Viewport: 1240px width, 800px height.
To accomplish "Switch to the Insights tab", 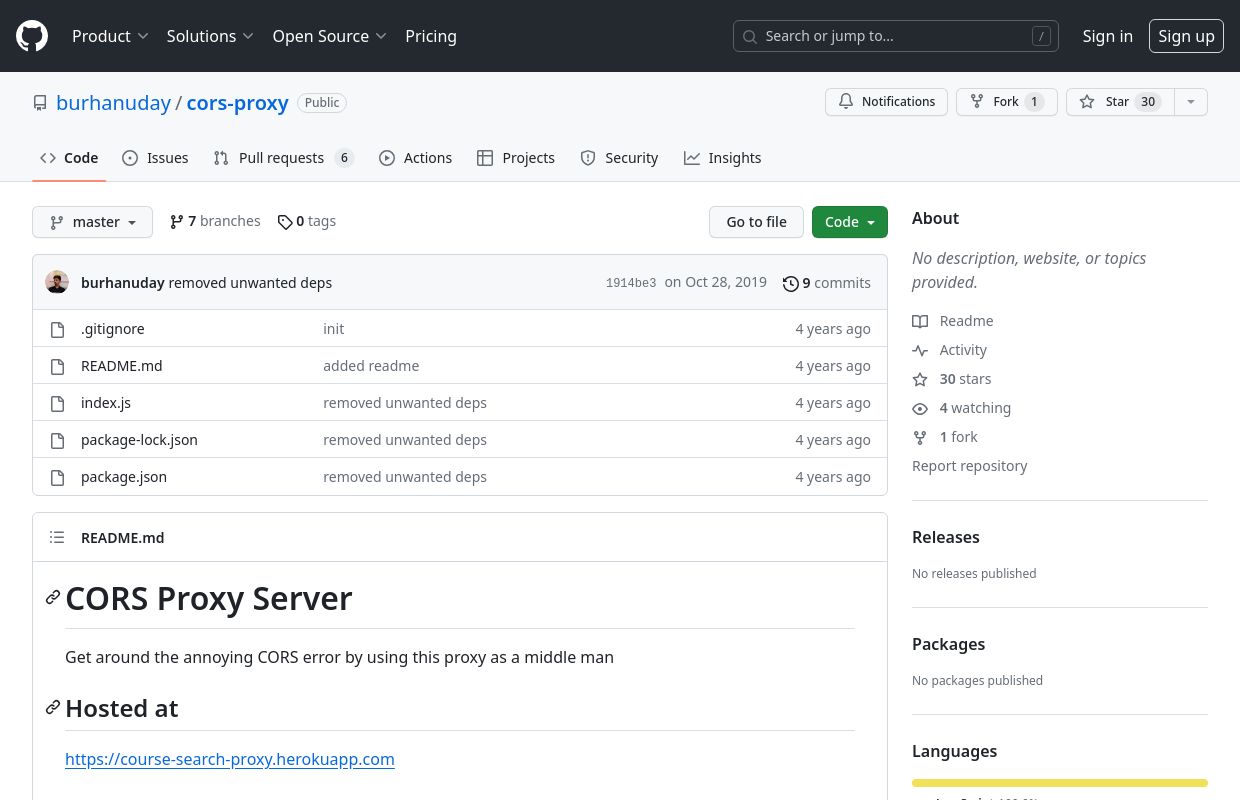I will (722, 158).
